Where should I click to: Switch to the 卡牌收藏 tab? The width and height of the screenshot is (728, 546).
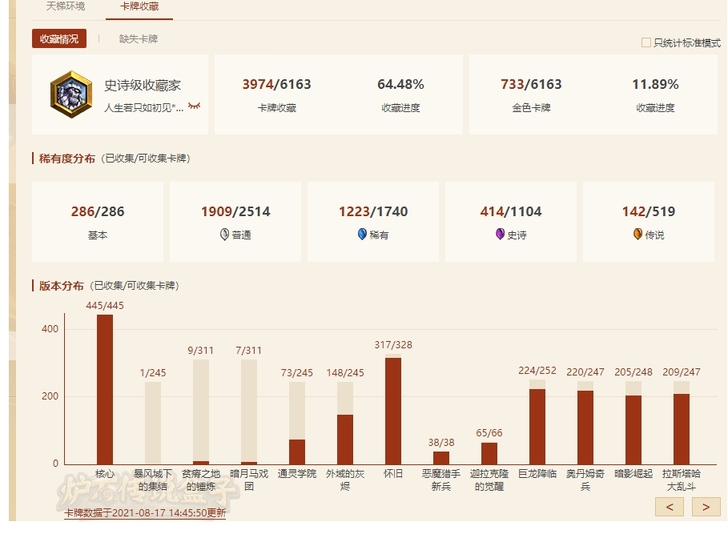click(x=139, y=6)
